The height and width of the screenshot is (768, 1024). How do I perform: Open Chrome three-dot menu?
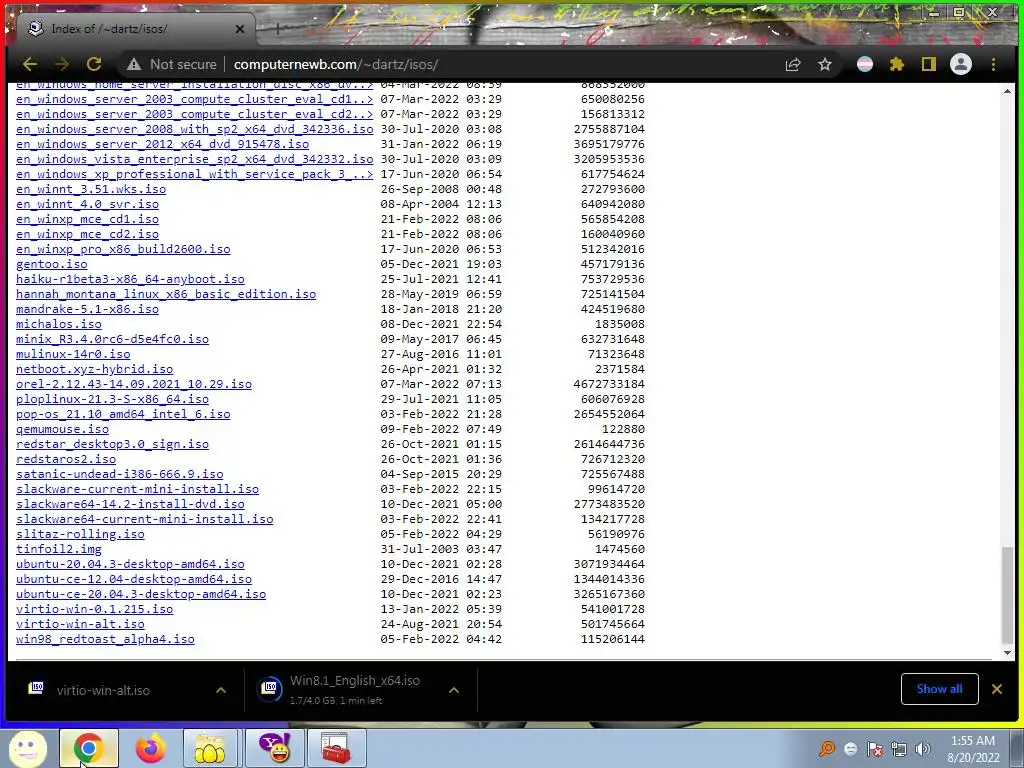click(993, 64)
